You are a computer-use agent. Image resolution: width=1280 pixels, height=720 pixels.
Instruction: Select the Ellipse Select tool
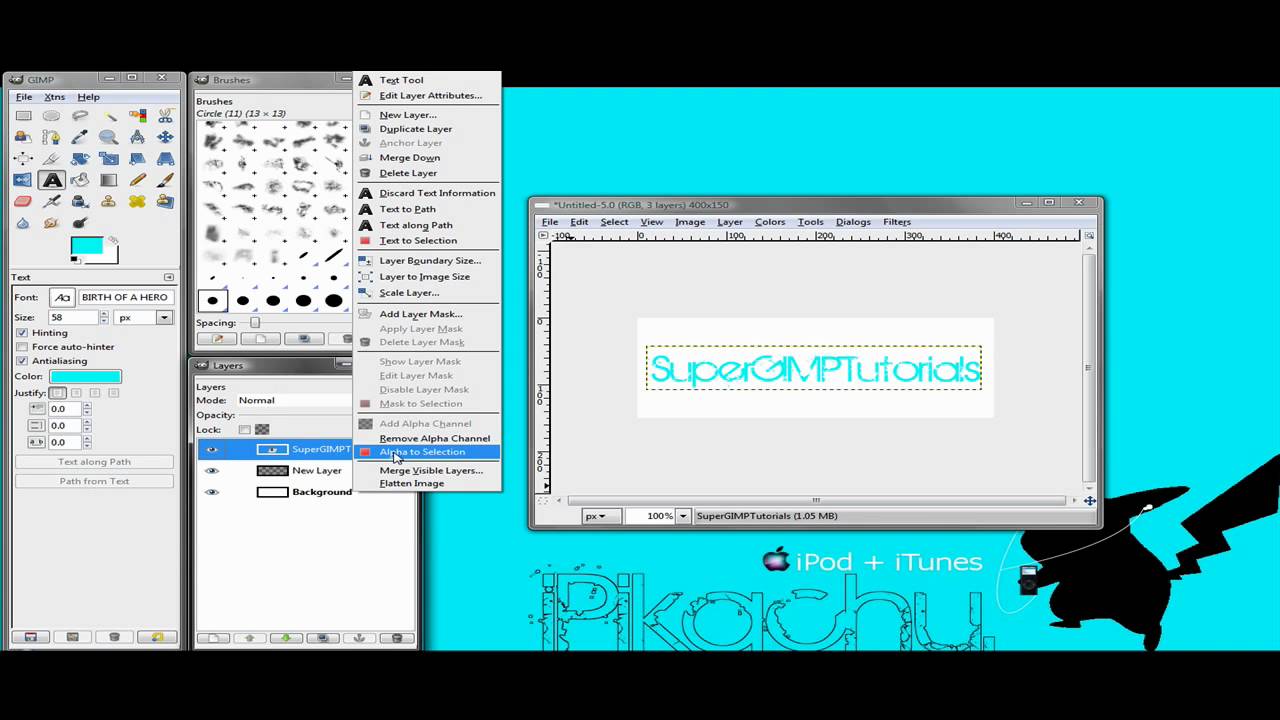click(51, 116)
